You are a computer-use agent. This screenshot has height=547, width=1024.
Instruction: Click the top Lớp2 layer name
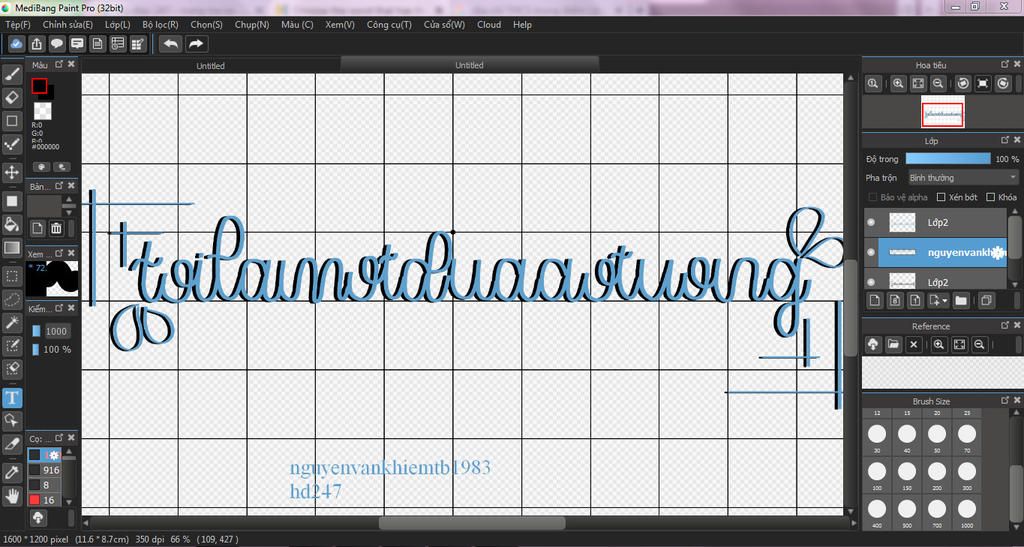tap(937, 223)
